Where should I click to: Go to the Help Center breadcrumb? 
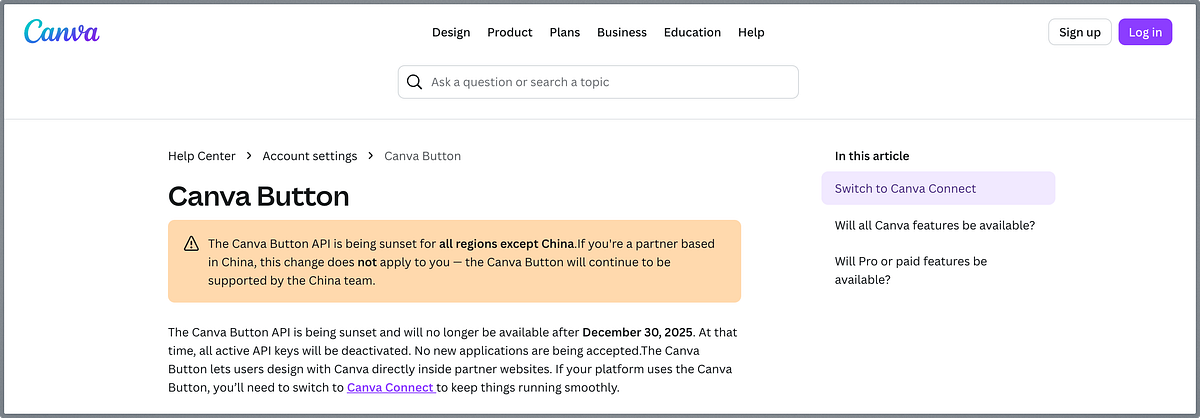point(202,156)
